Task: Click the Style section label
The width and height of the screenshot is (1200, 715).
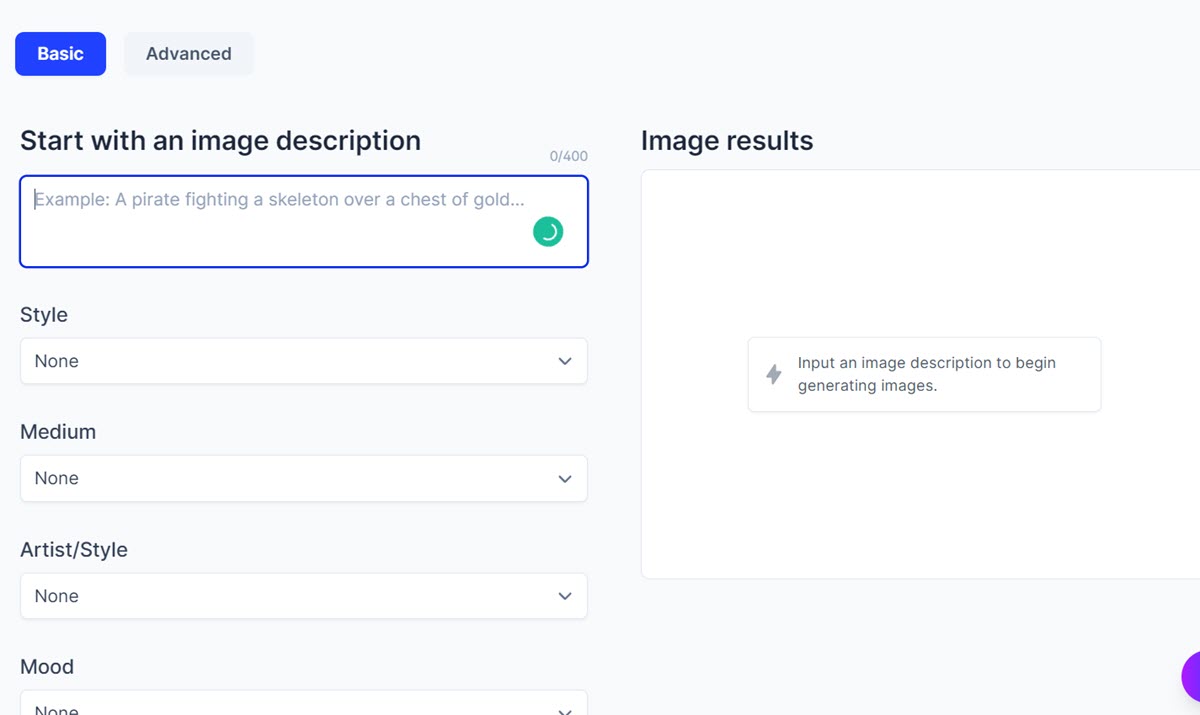Action: (x=43, y=314)
